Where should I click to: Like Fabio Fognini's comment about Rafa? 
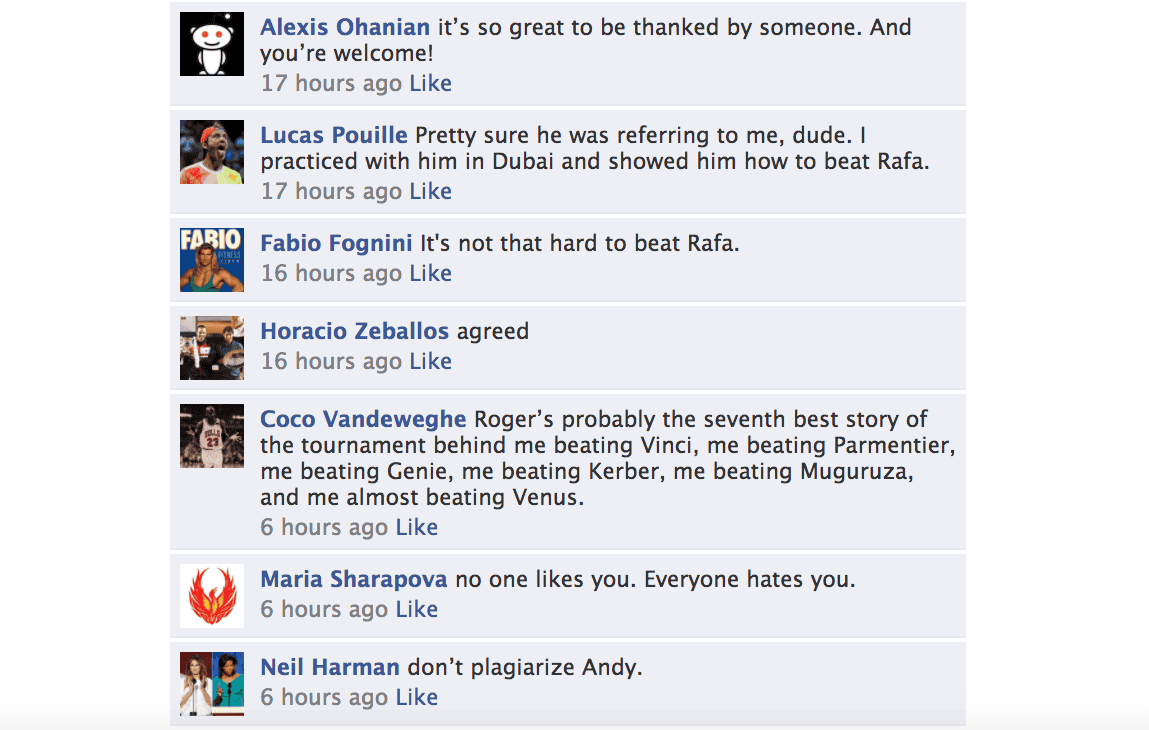coord(431,274)
